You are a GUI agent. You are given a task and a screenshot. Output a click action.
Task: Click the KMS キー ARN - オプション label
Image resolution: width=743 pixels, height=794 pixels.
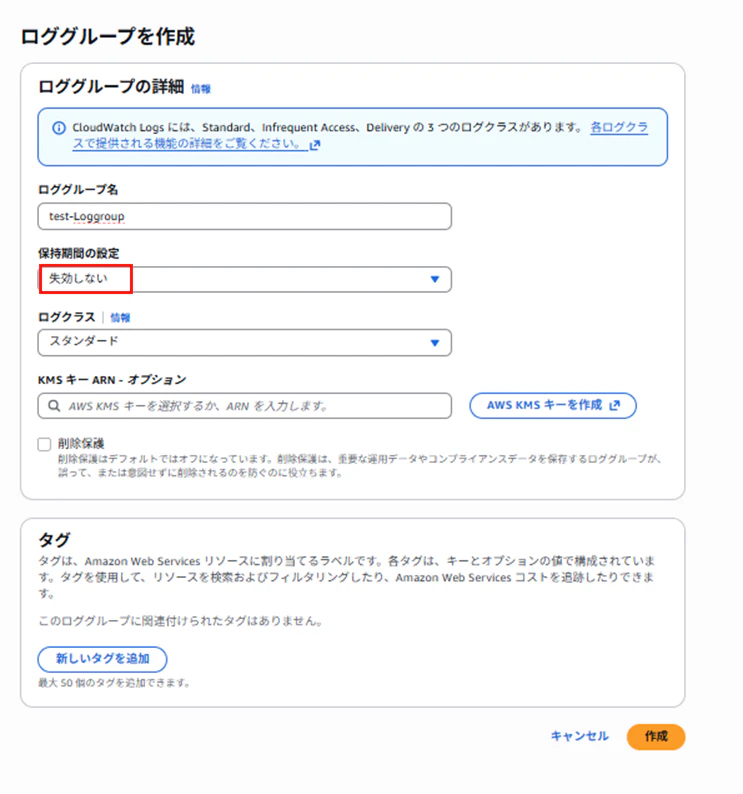[x=112, y=380]
